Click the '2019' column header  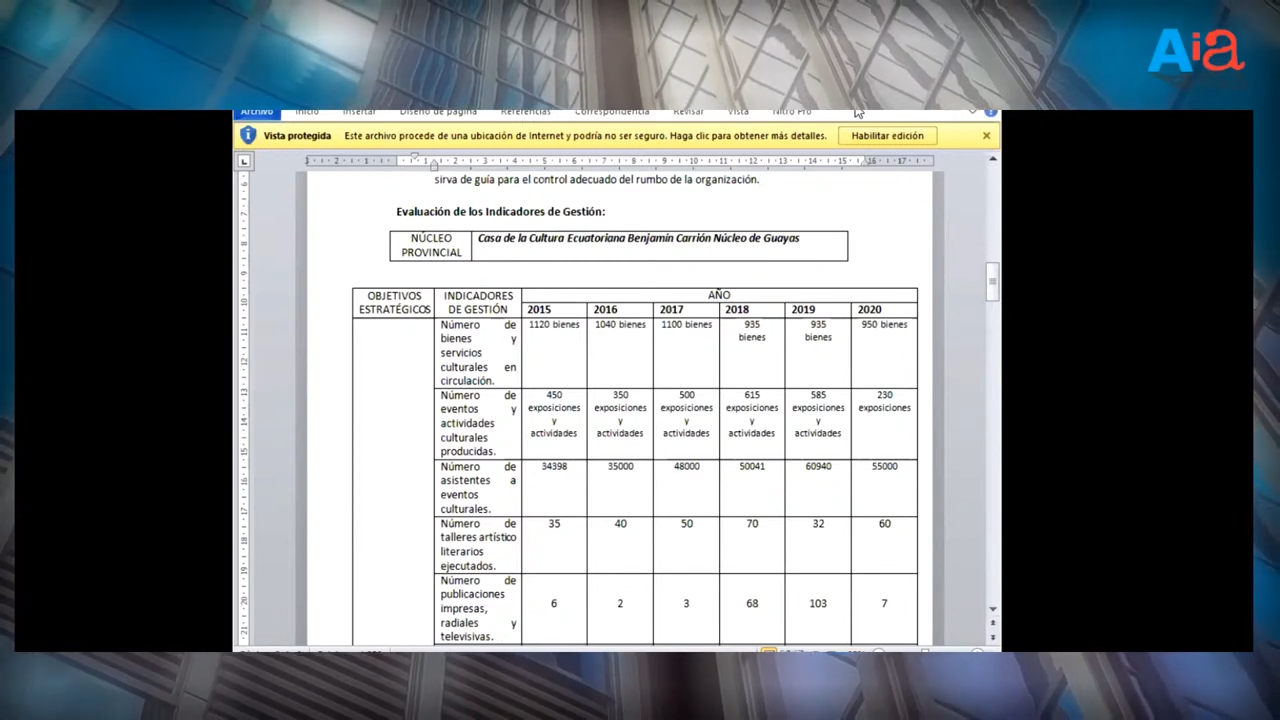click(818, 310)
